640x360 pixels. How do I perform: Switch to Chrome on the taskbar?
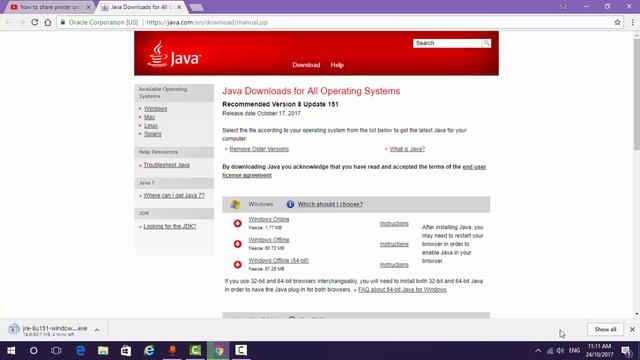218,351
